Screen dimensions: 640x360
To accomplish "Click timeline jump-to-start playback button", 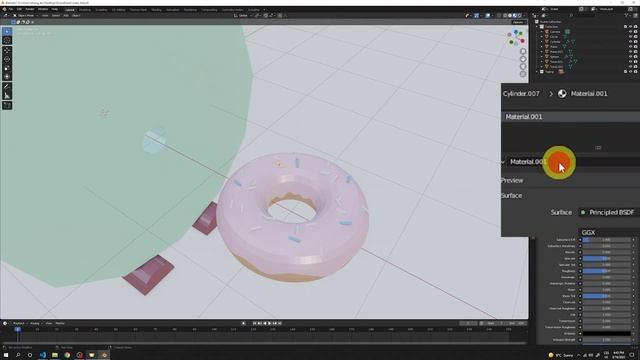I will [x=255, y=323].
